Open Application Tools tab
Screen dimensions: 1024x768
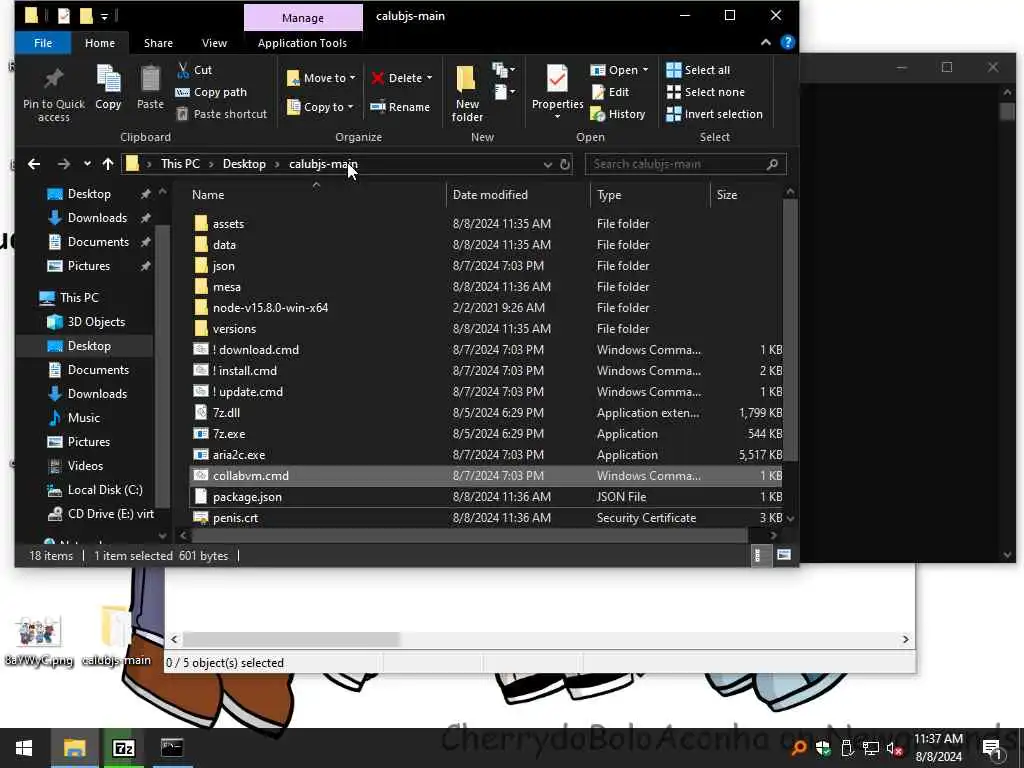[x=302, y=43]
